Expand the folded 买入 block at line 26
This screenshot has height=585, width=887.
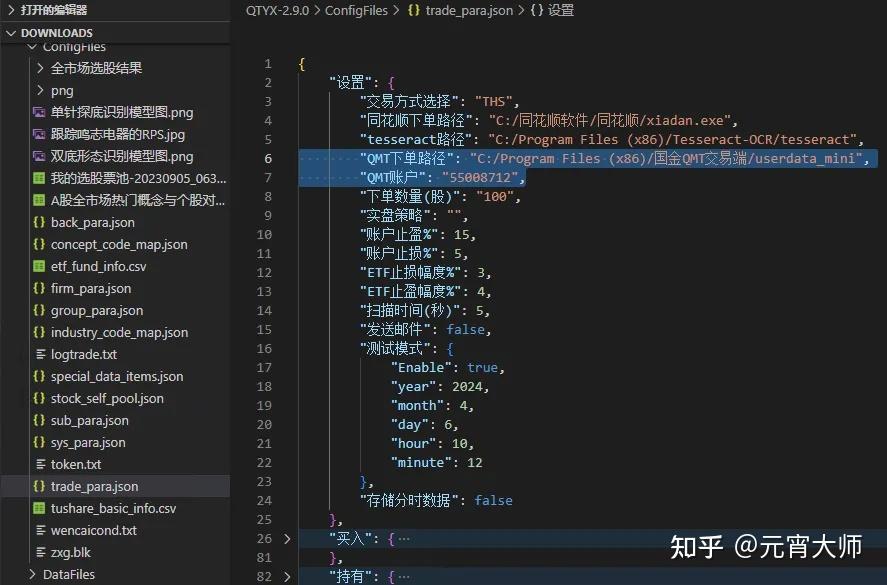point(287,538)
